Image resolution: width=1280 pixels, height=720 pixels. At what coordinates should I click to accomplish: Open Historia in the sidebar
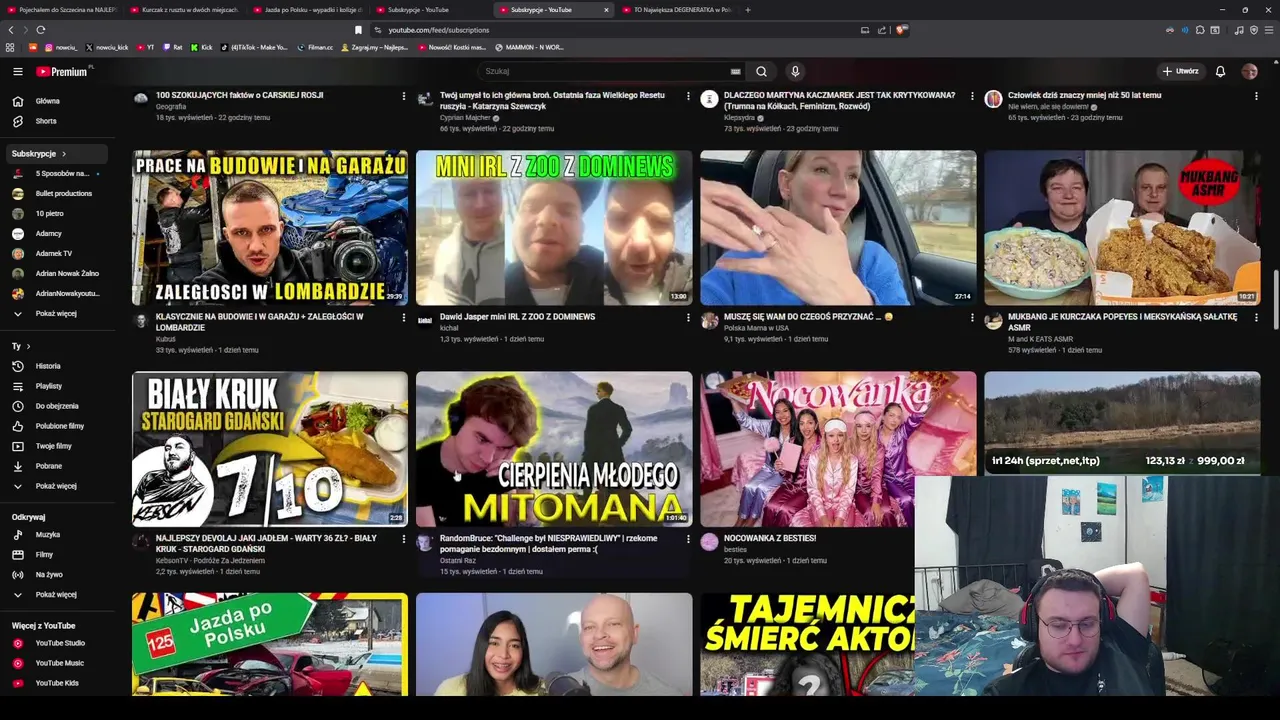point(55,366)
